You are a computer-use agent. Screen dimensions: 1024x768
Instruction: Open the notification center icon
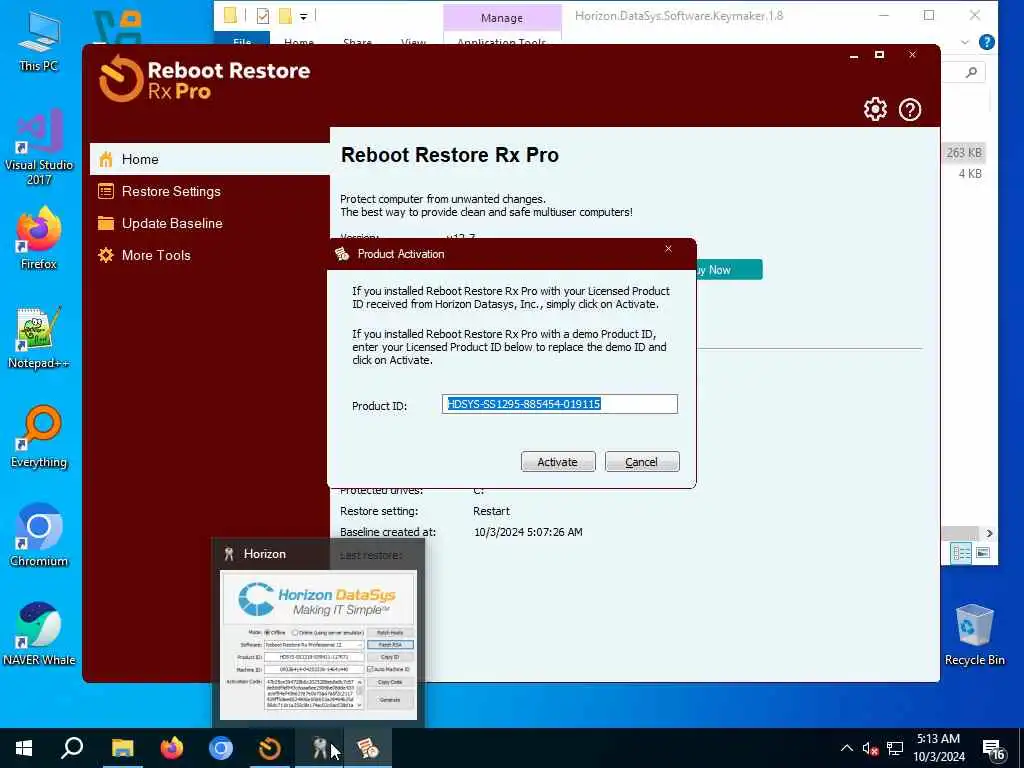(993, 750)
